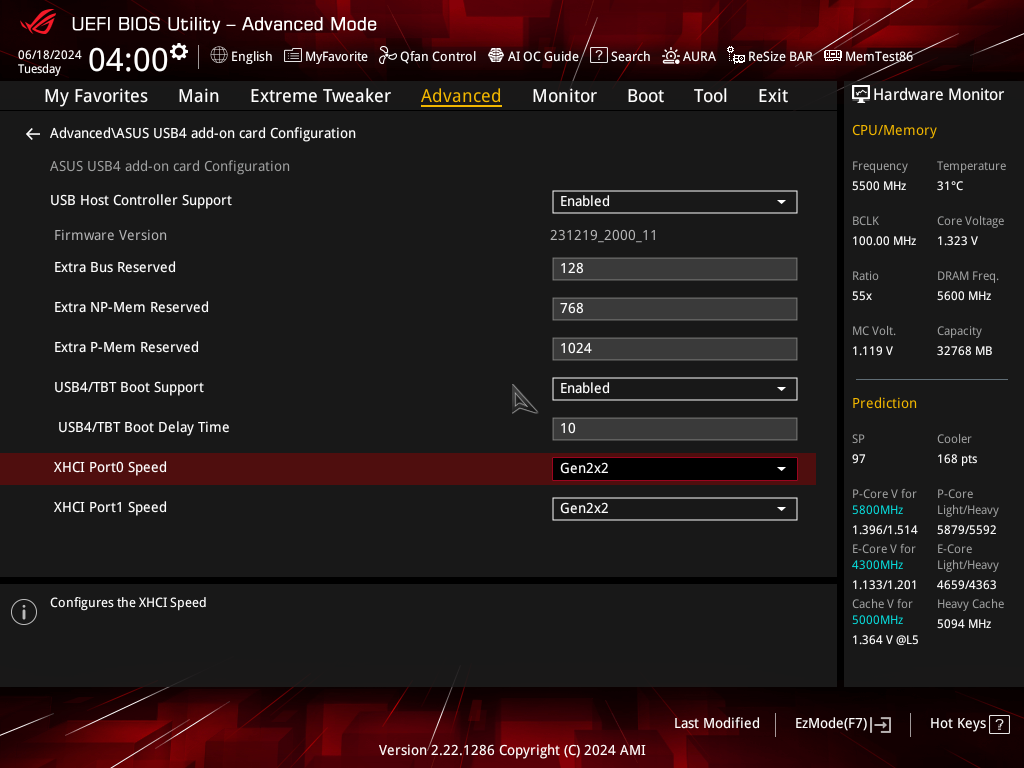
Task: Click the Hardware Monitor panel icon
Action: [861, 94]
